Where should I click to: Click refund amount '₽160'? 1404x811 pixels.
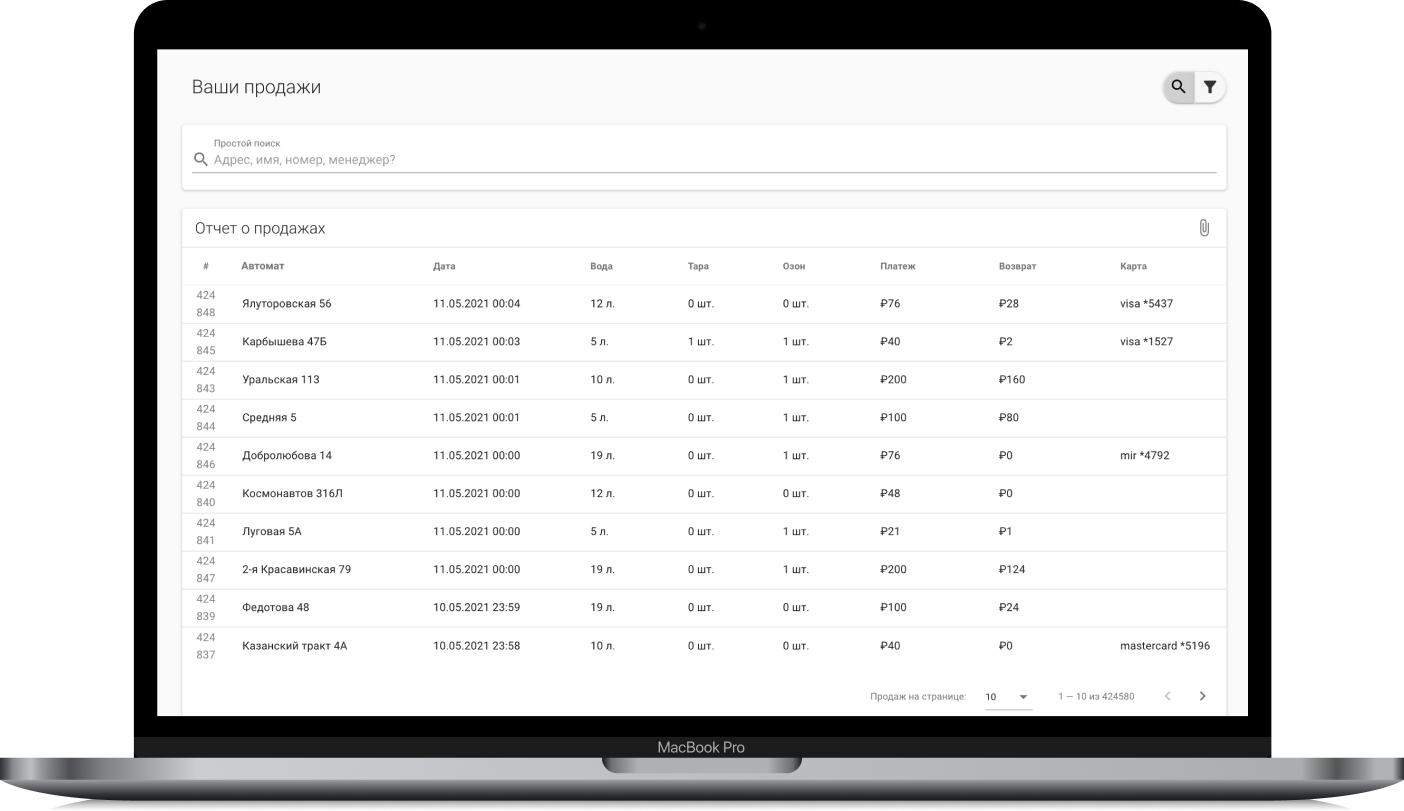tap(1012, 380)
